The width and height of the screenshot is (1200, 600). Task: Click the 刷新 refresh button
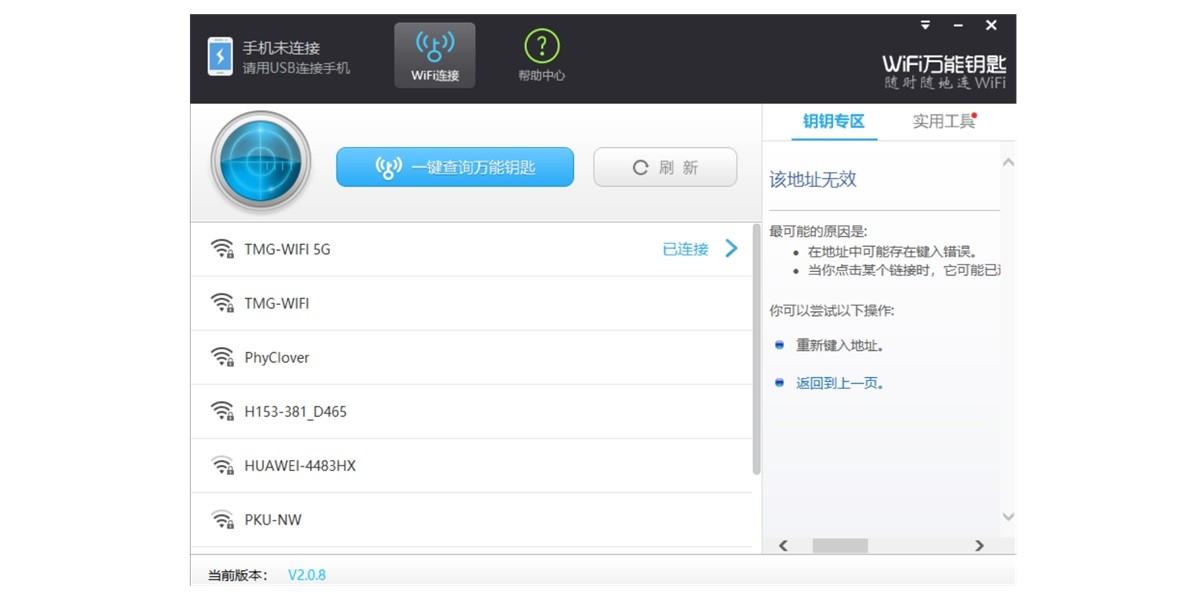pos(664,167)
